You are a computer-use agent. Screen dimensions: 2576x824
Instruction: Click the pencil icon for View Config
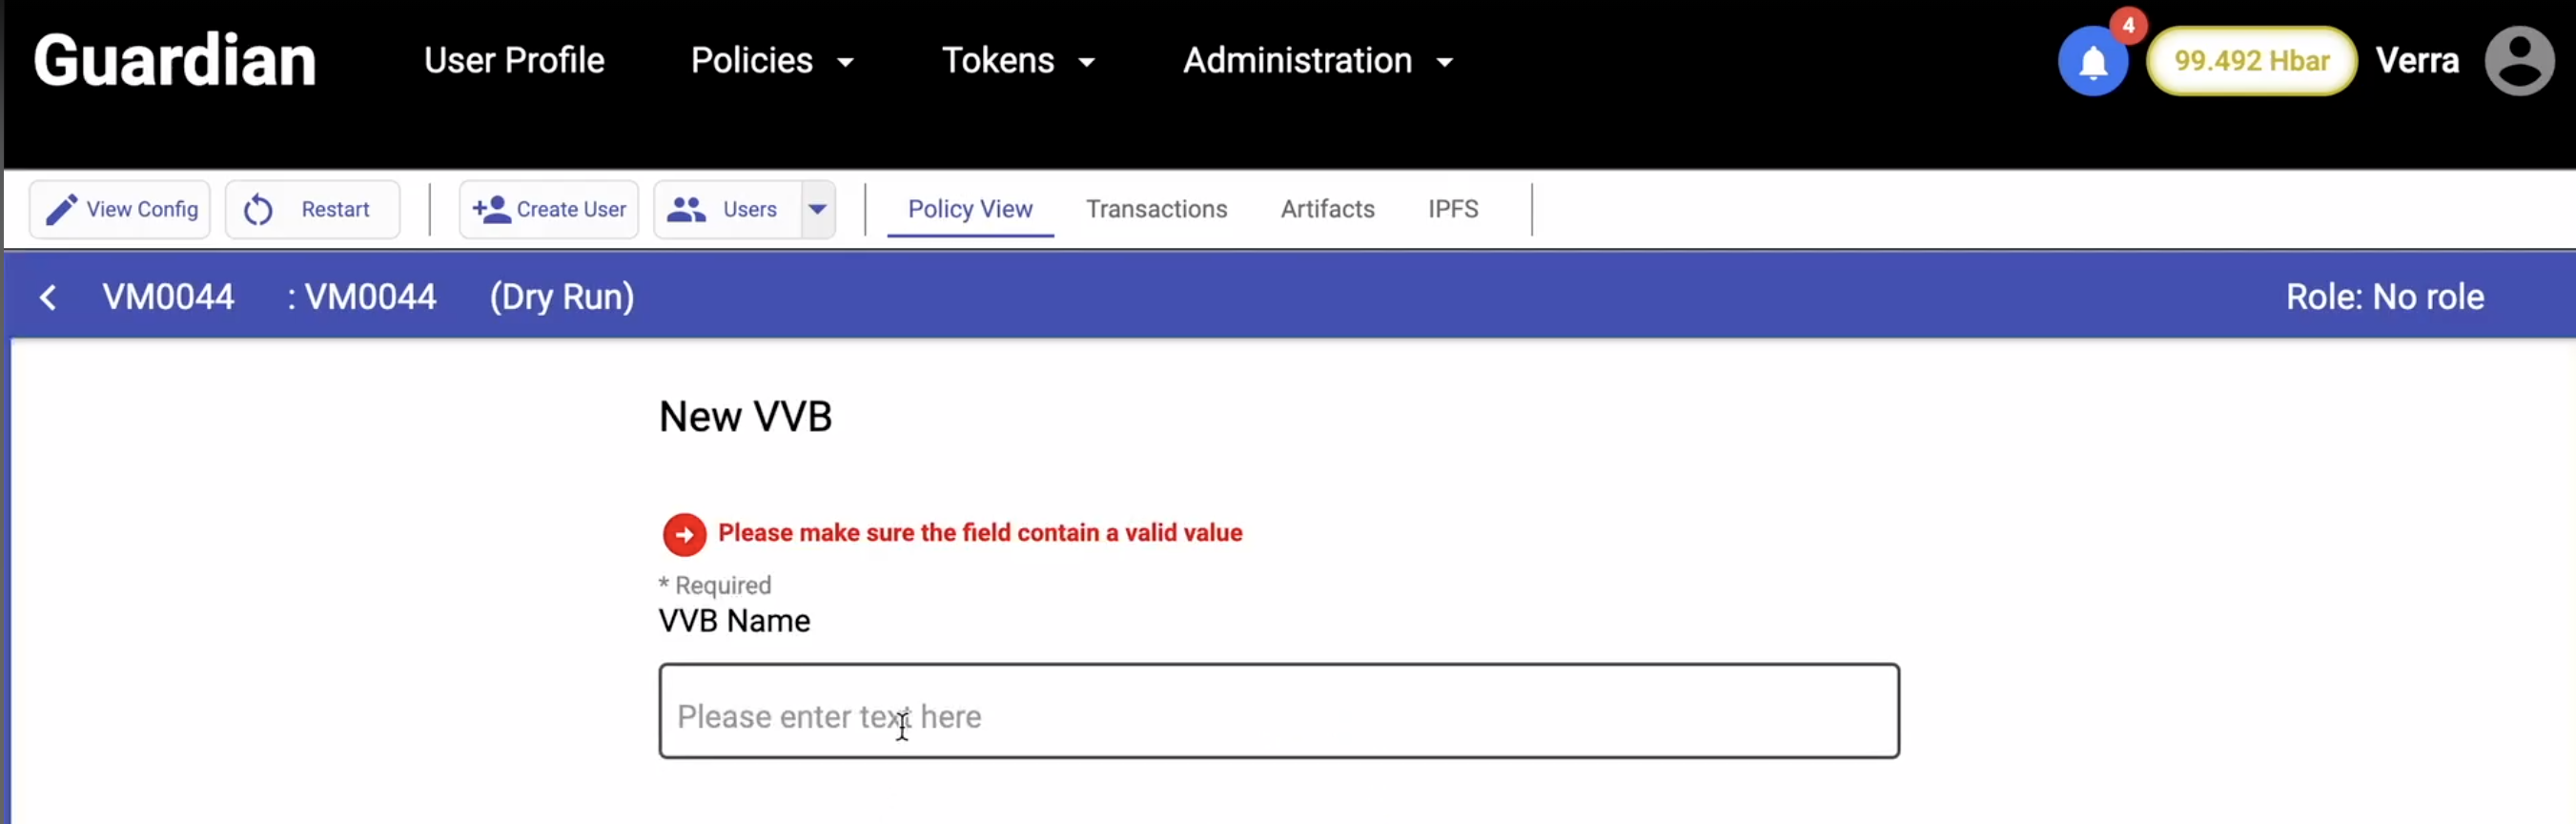point(62,210)
